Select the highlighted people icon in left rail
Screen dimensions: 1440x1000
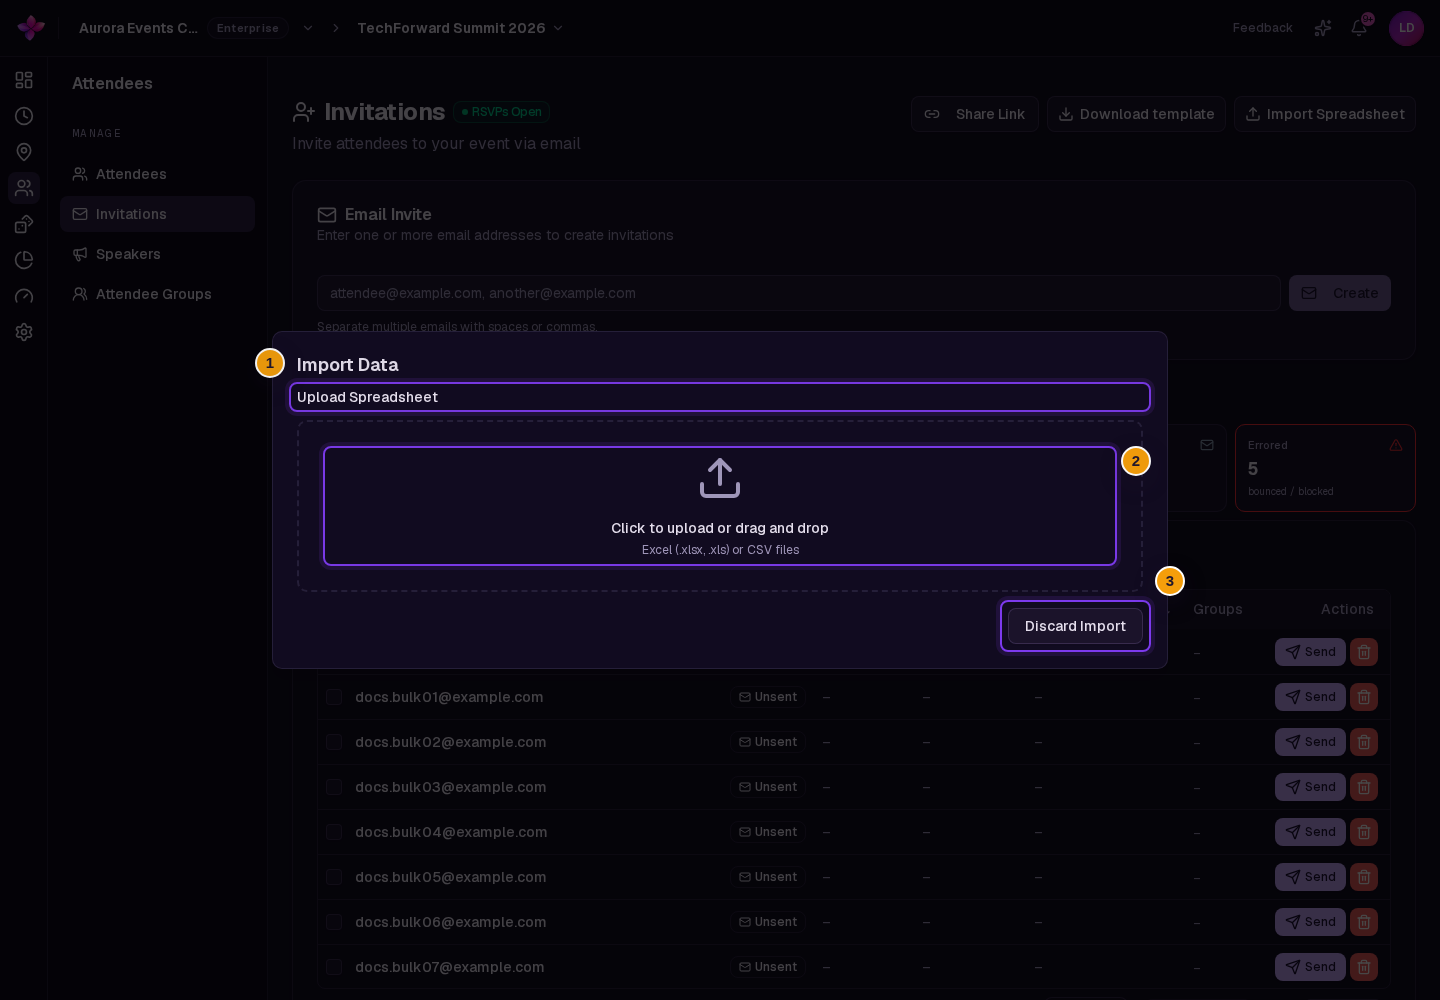pos(24,188)
